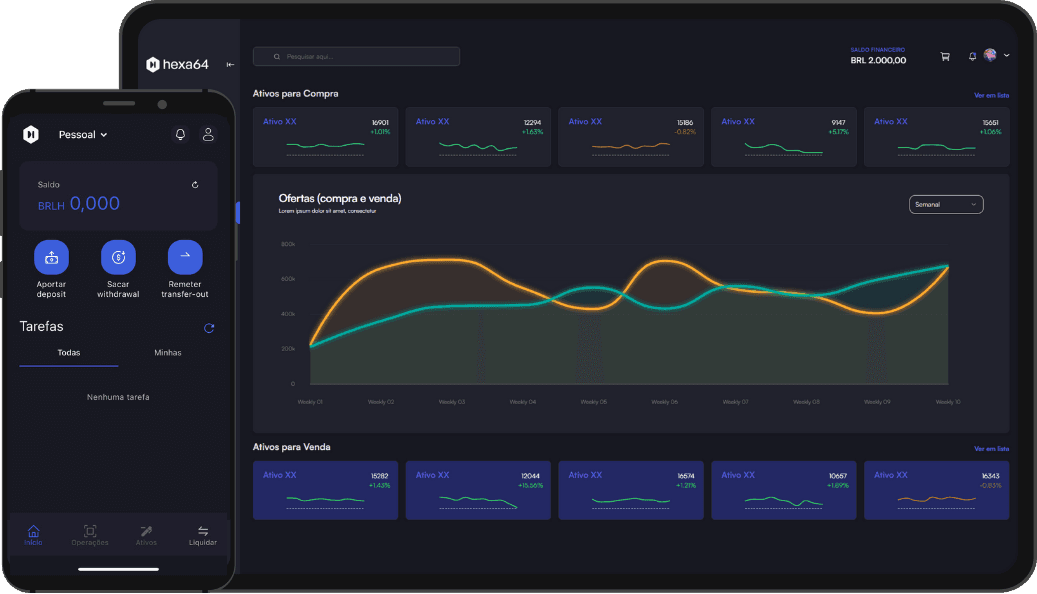Switch to the Minhas tasks tab
This screenshot has height=594, width=1037.
tap(168, 353)
